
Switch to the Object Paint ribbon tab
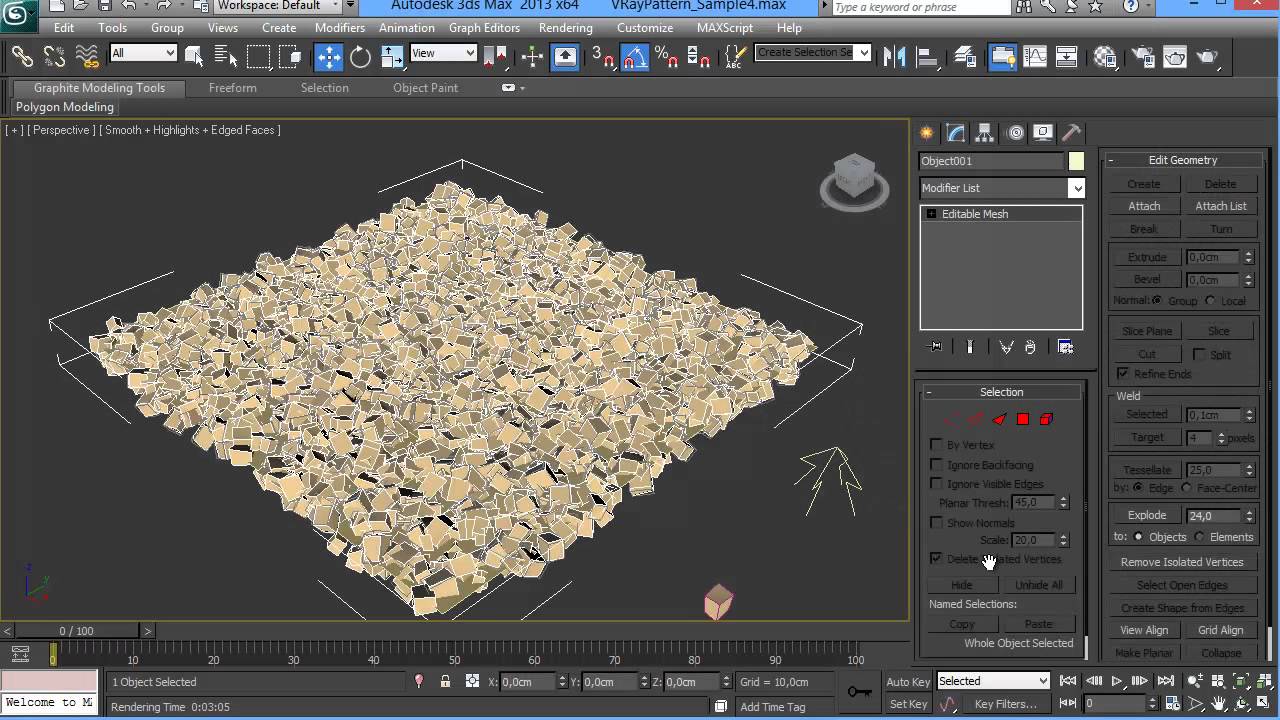[x=425, y=88]
